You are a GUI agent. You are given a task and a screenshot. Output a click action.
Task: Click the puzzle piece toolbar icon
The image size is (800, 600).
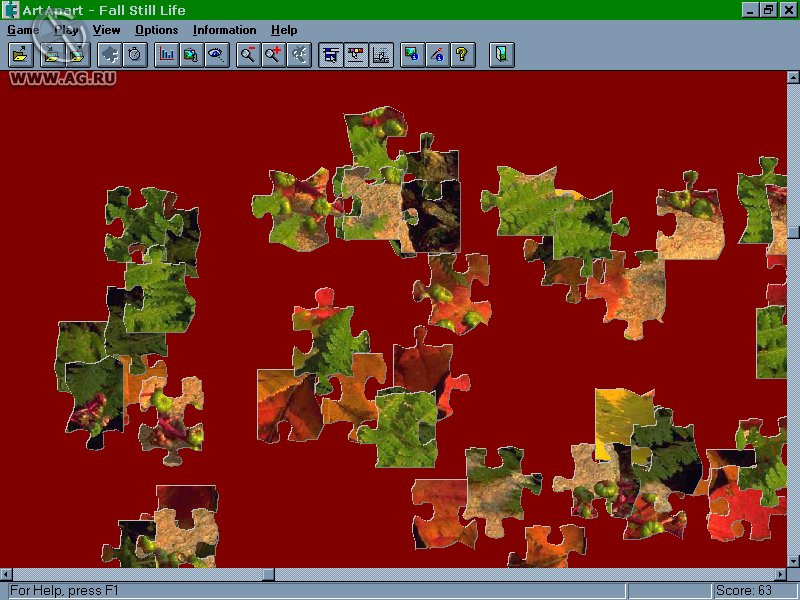tap(110, 55)
